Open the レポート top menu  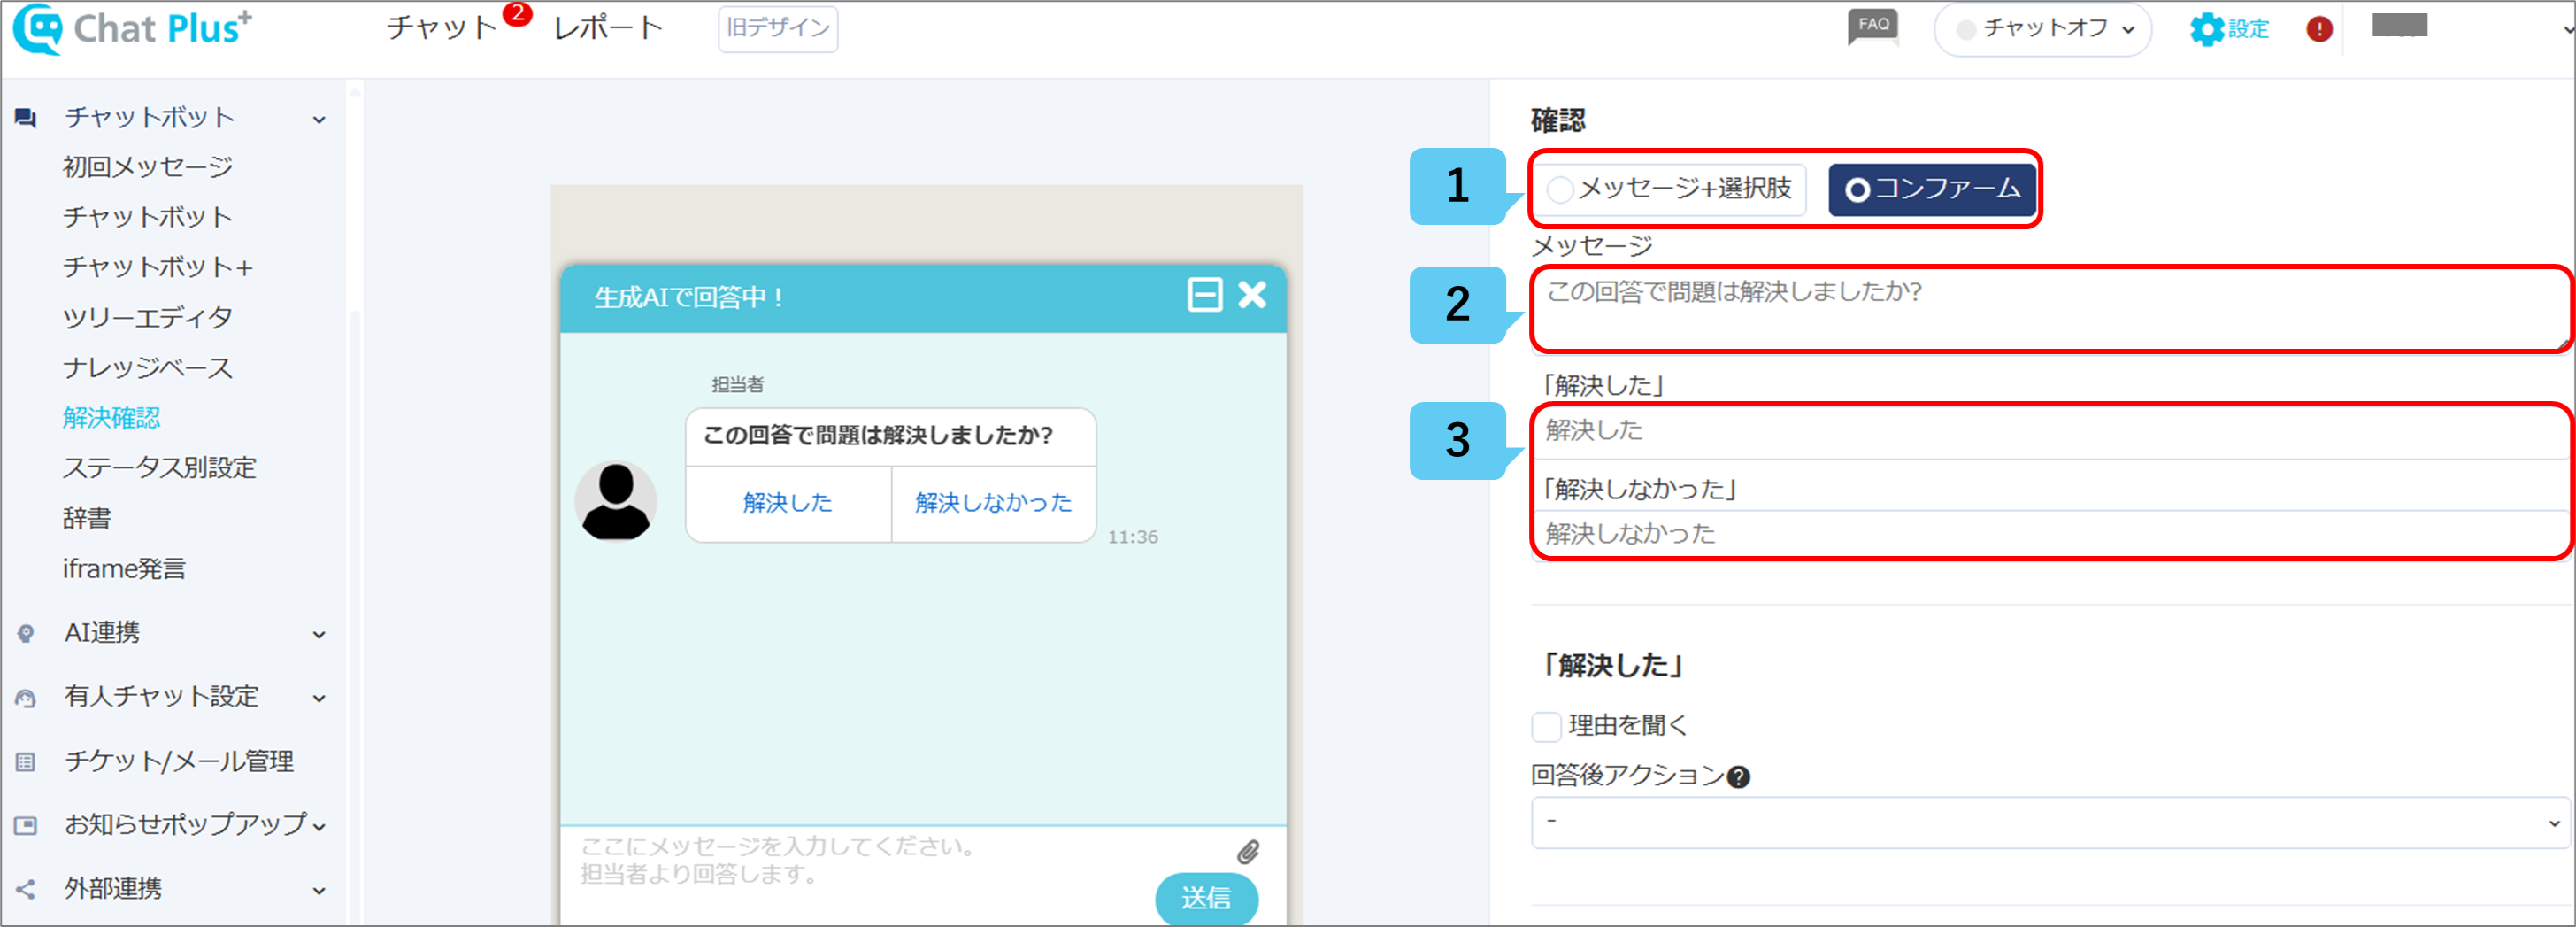(x=608, y=28)
